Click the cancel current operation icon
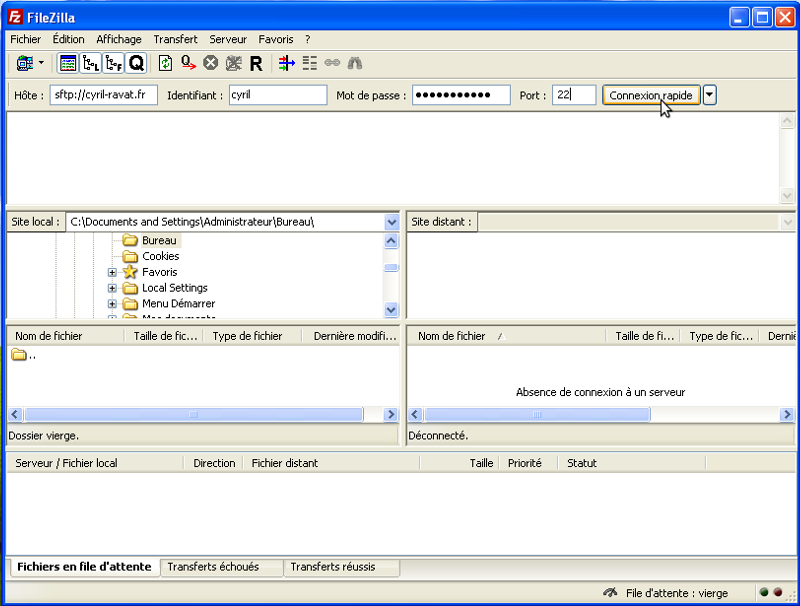 211,63
